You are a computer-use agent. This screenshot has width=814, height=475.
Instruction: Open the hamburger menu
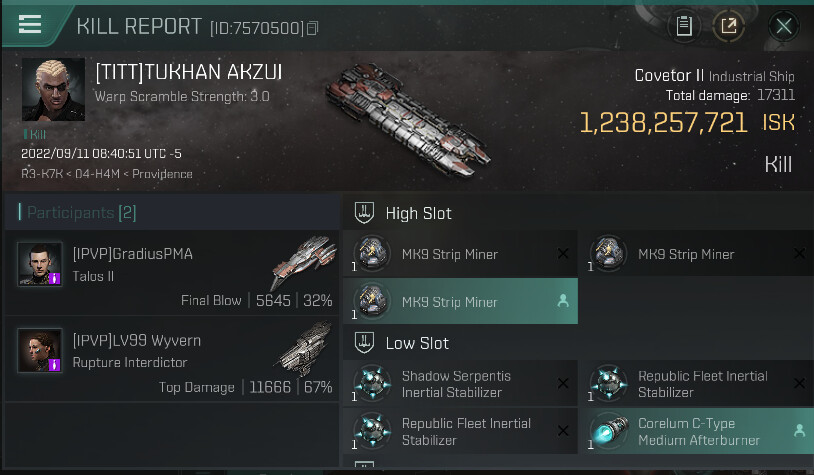pyautogui.click(x=30, y=24)
